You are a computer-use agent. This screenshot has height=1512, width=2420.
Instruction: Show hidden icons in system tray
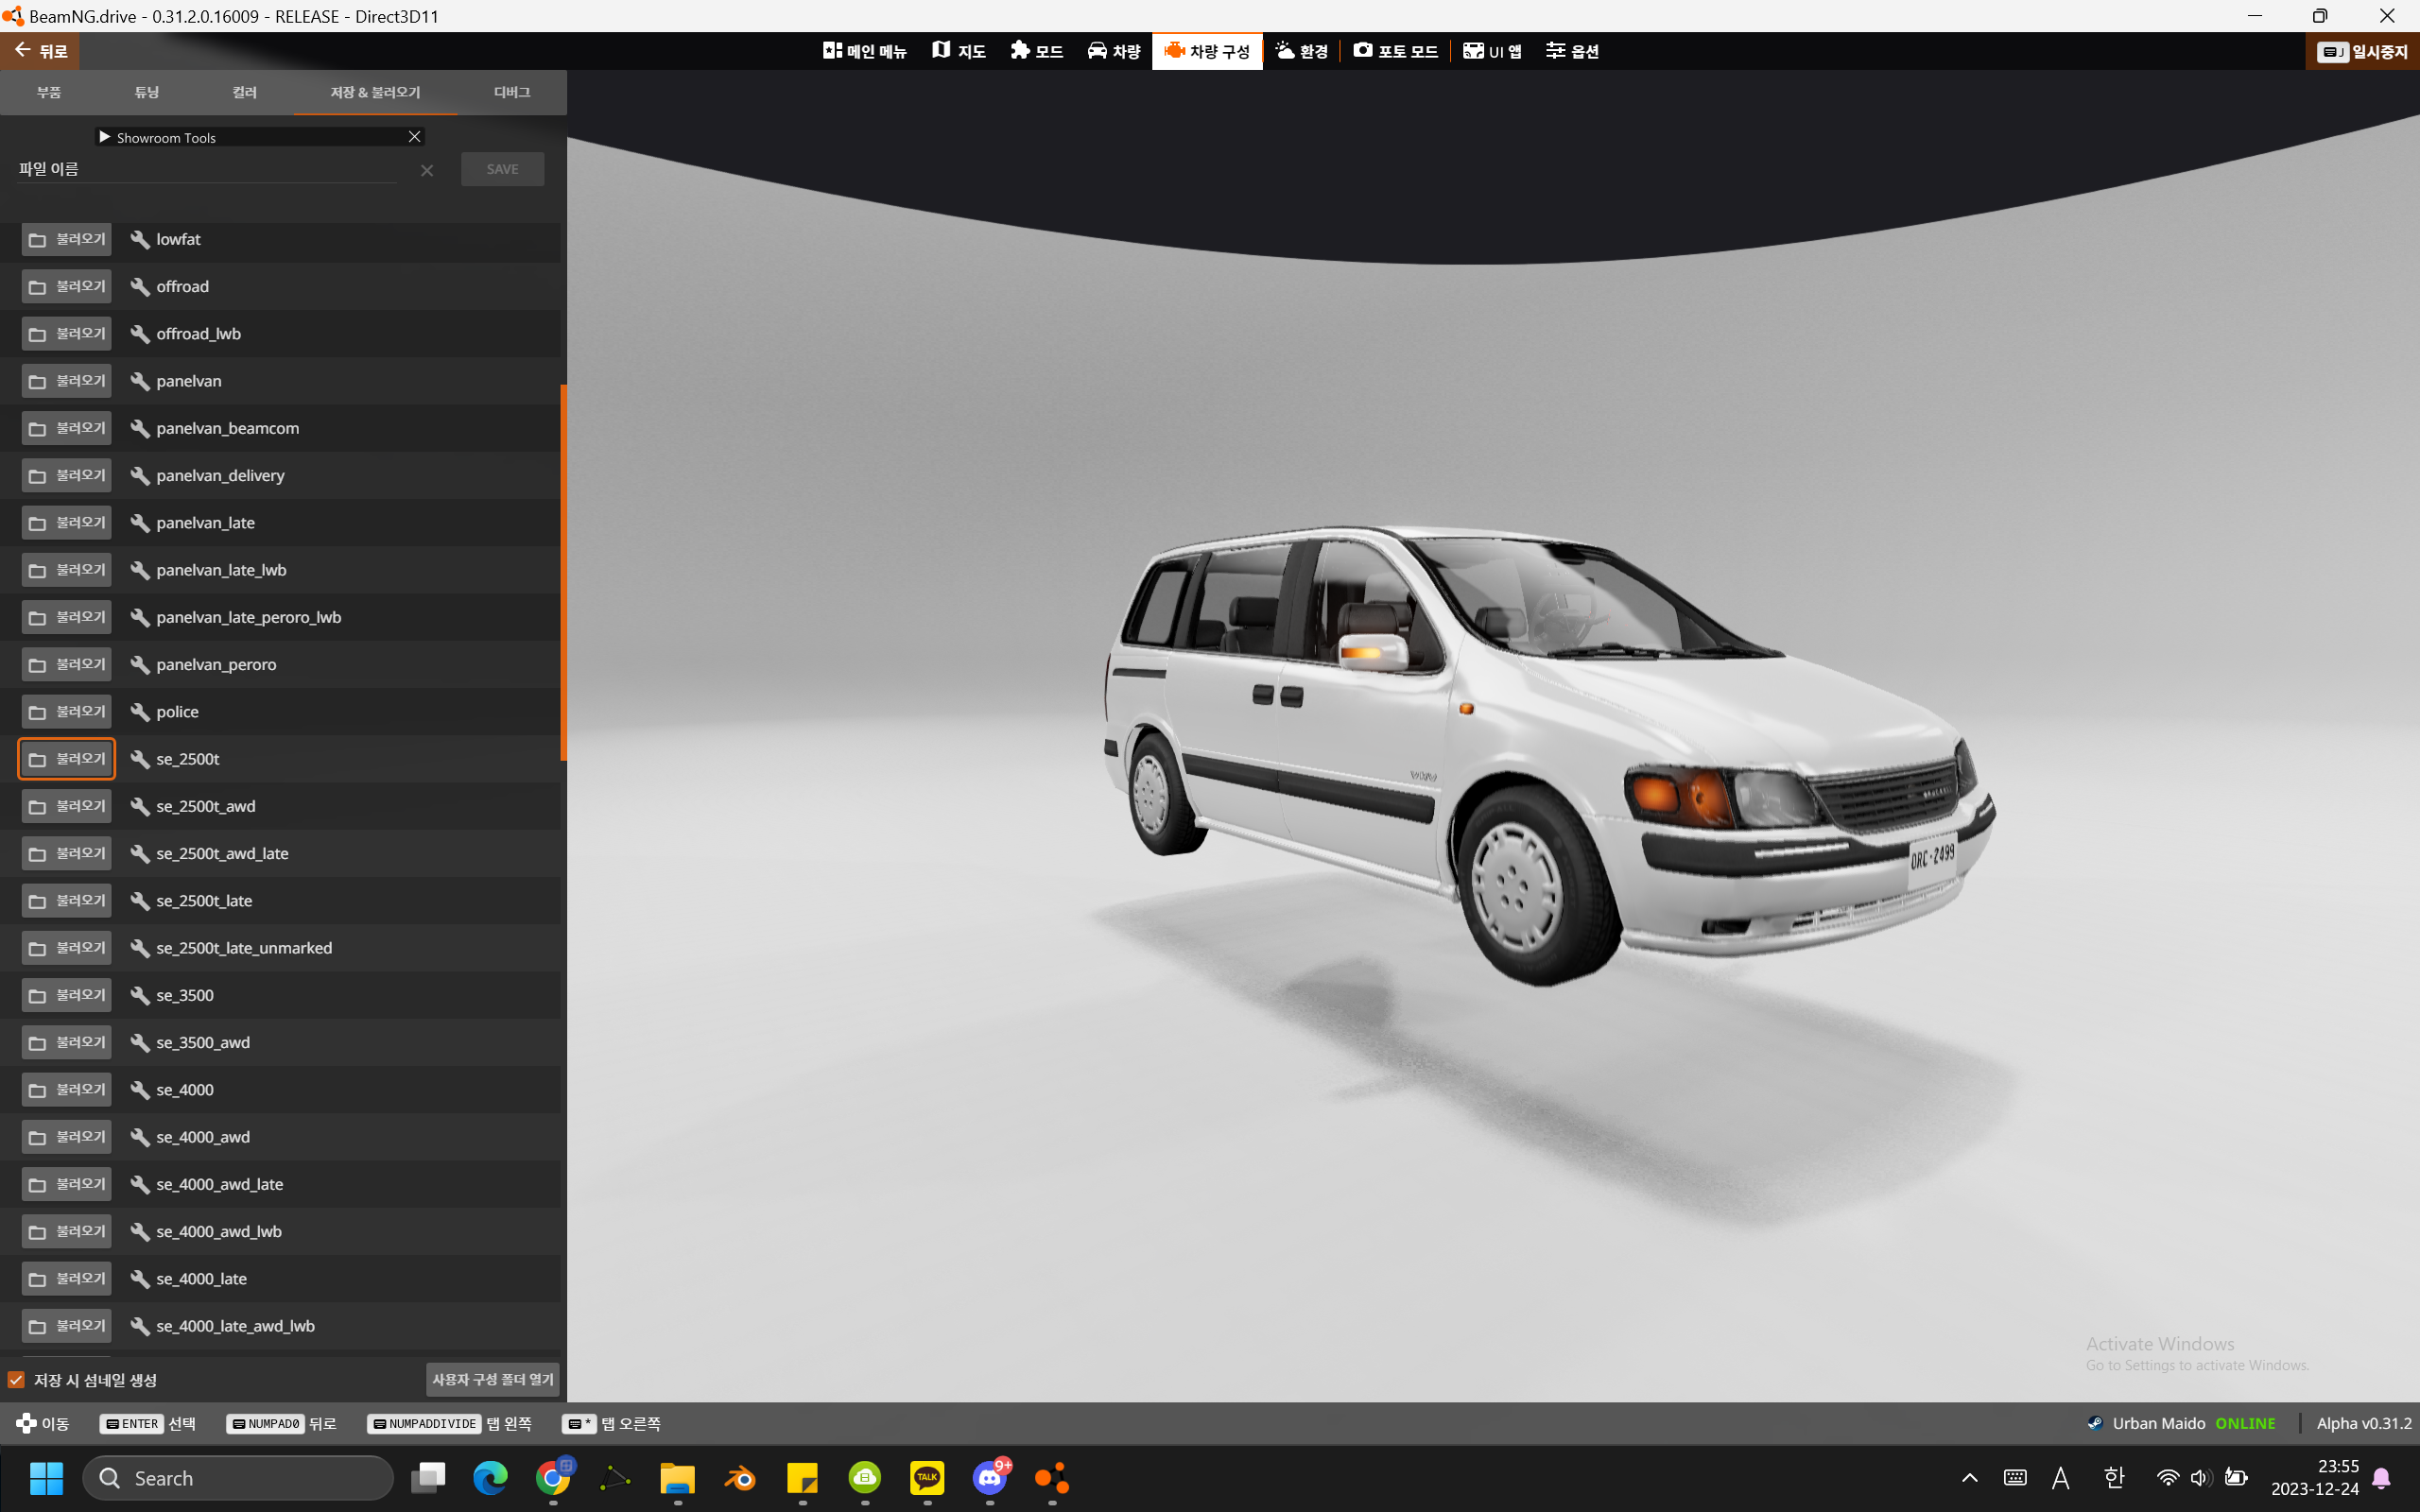1969,1478
